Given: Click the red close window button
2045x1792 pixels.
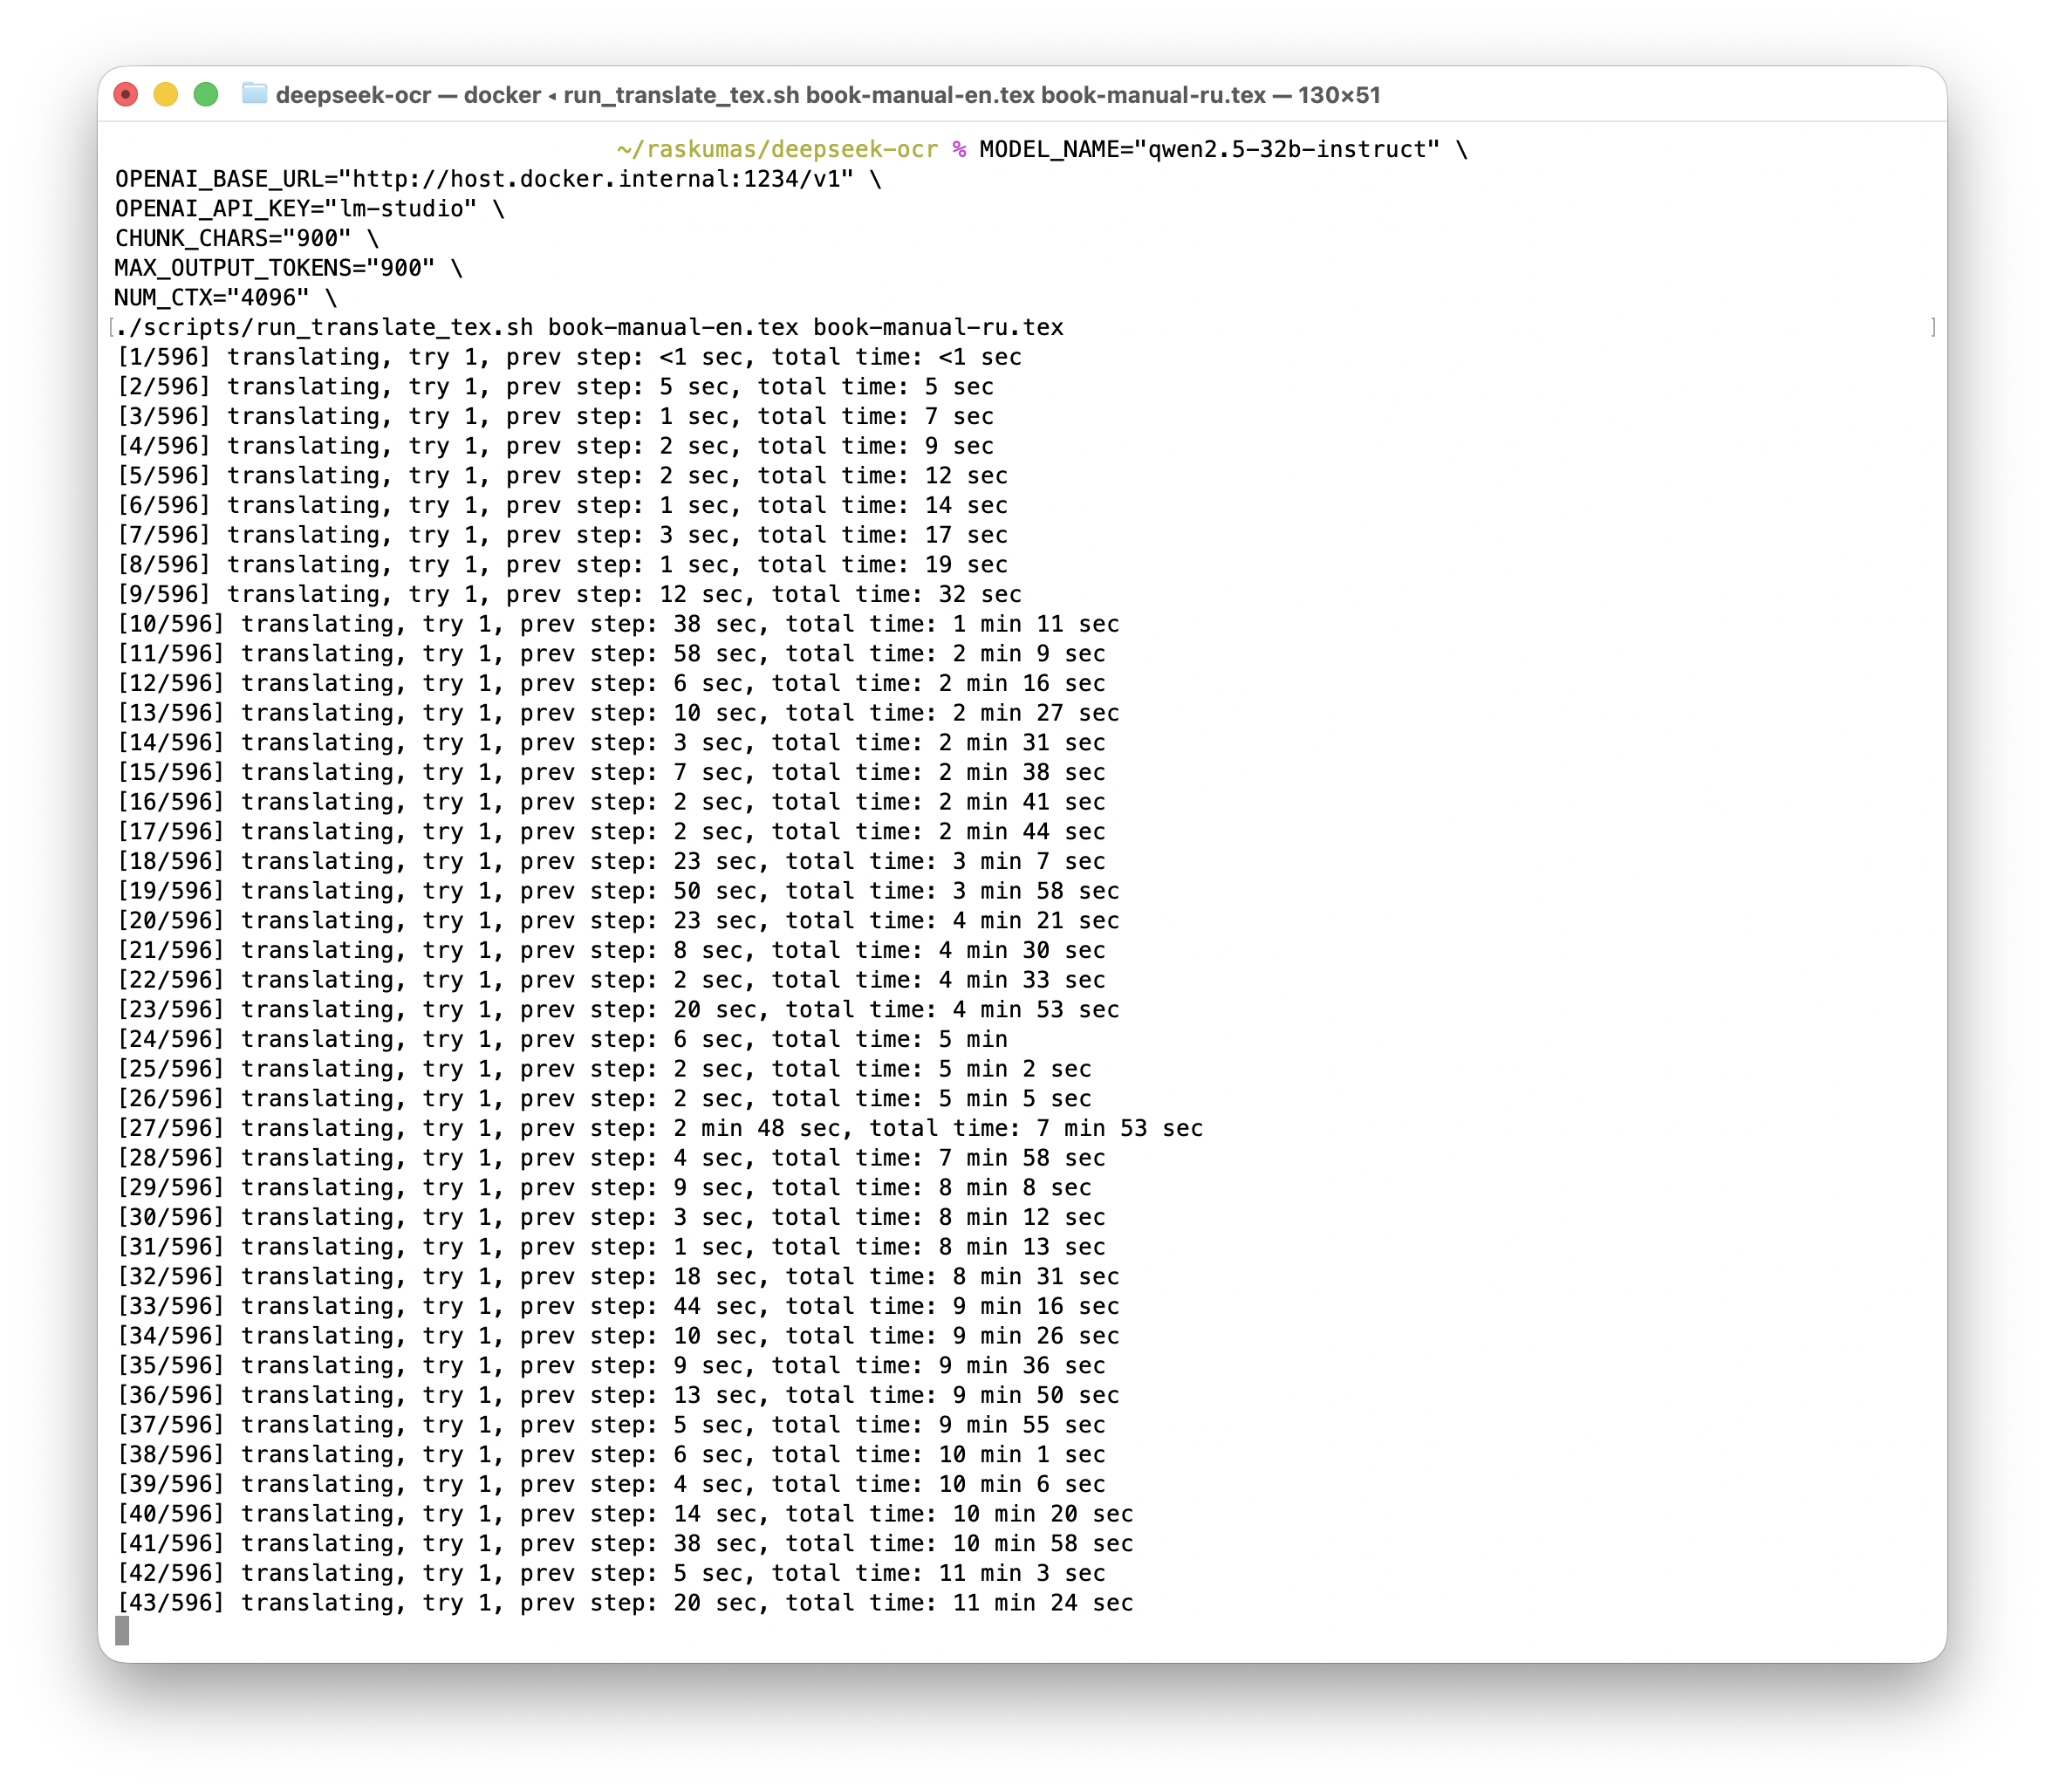Looking at the screenshot, I should pyautogui.click(x=126, y=95).
